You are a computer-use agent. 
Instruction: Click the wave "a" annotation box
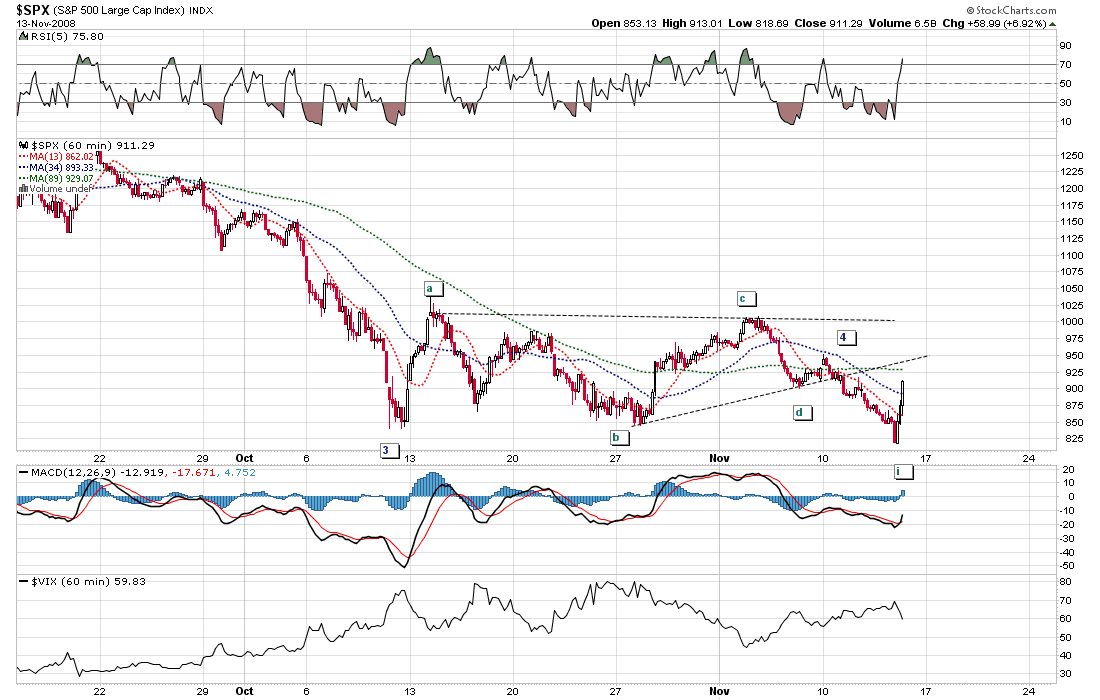(432, 289)
